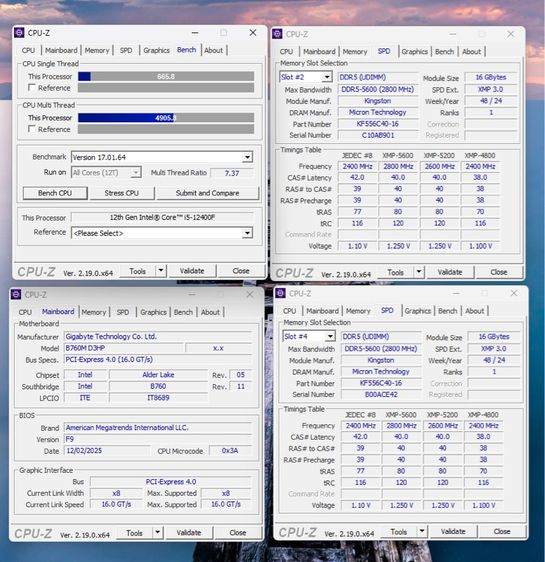Screen dimensions: 545x562
Task: Click JEDEC #8 column header in Slot #4 window
Action: 360,415
